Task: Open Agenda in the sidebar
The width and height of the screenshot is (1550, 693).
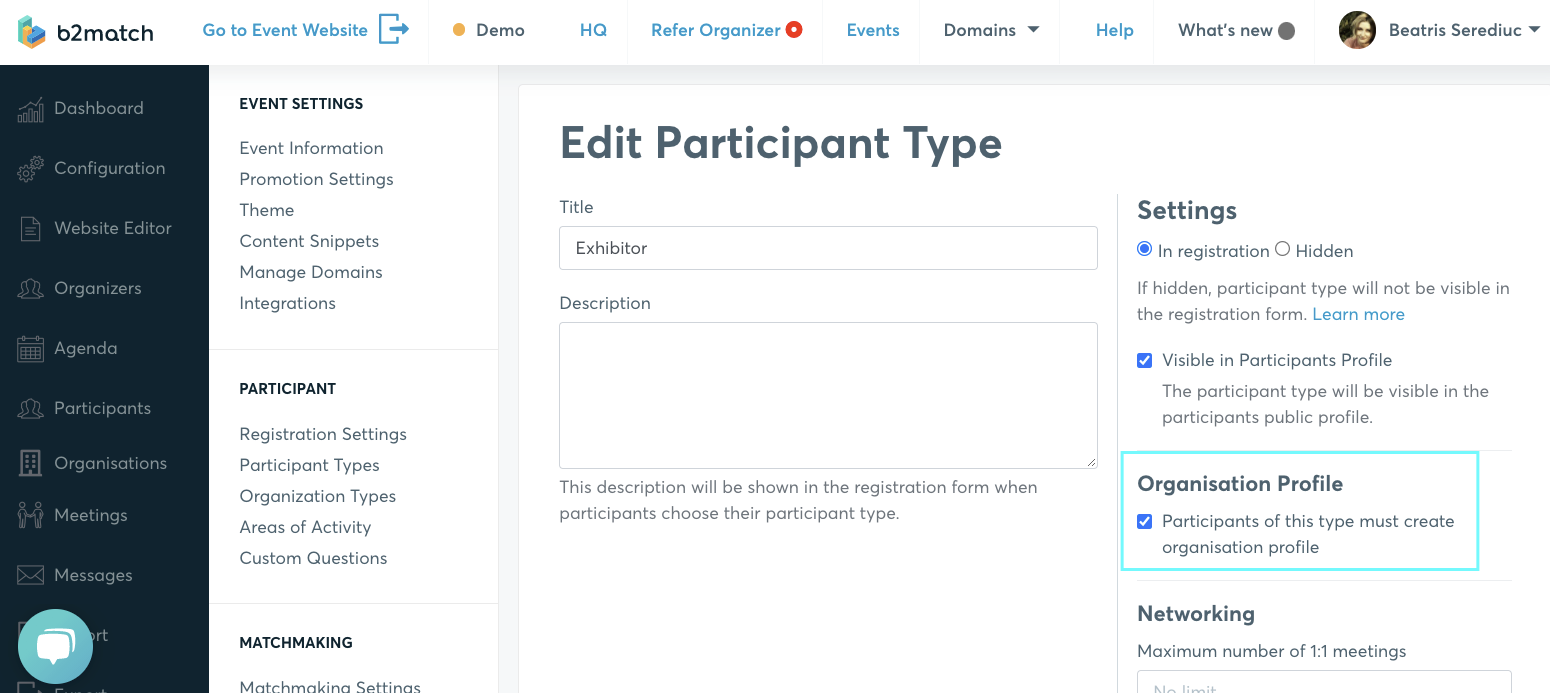Action: click(x=86, y=348)
